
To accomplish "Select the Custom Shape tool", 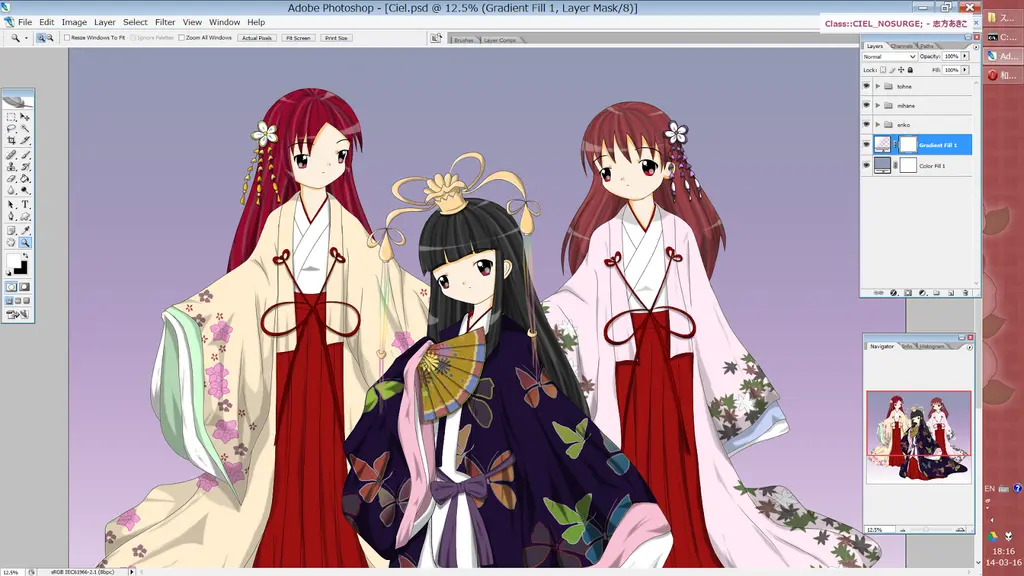I will tap(25, 216).
